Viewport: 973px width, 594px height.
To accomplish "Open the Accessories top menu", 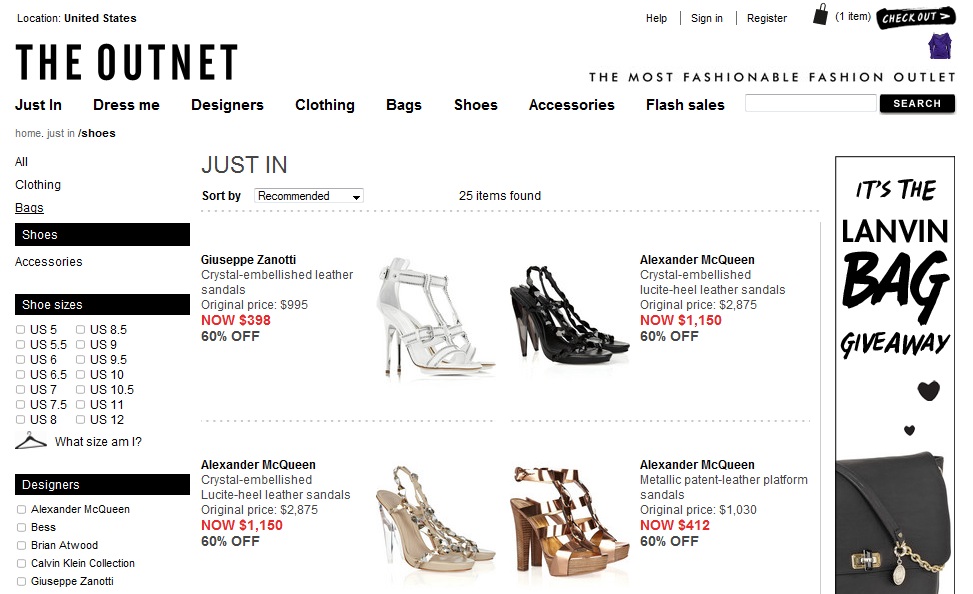I will click(572, 105).
